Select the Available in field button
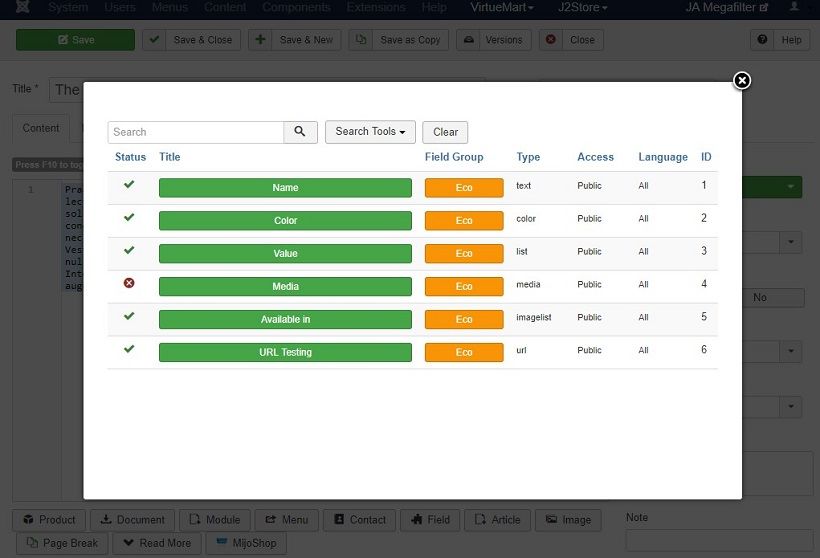This screenshot has height=558, width=820. 285,320
